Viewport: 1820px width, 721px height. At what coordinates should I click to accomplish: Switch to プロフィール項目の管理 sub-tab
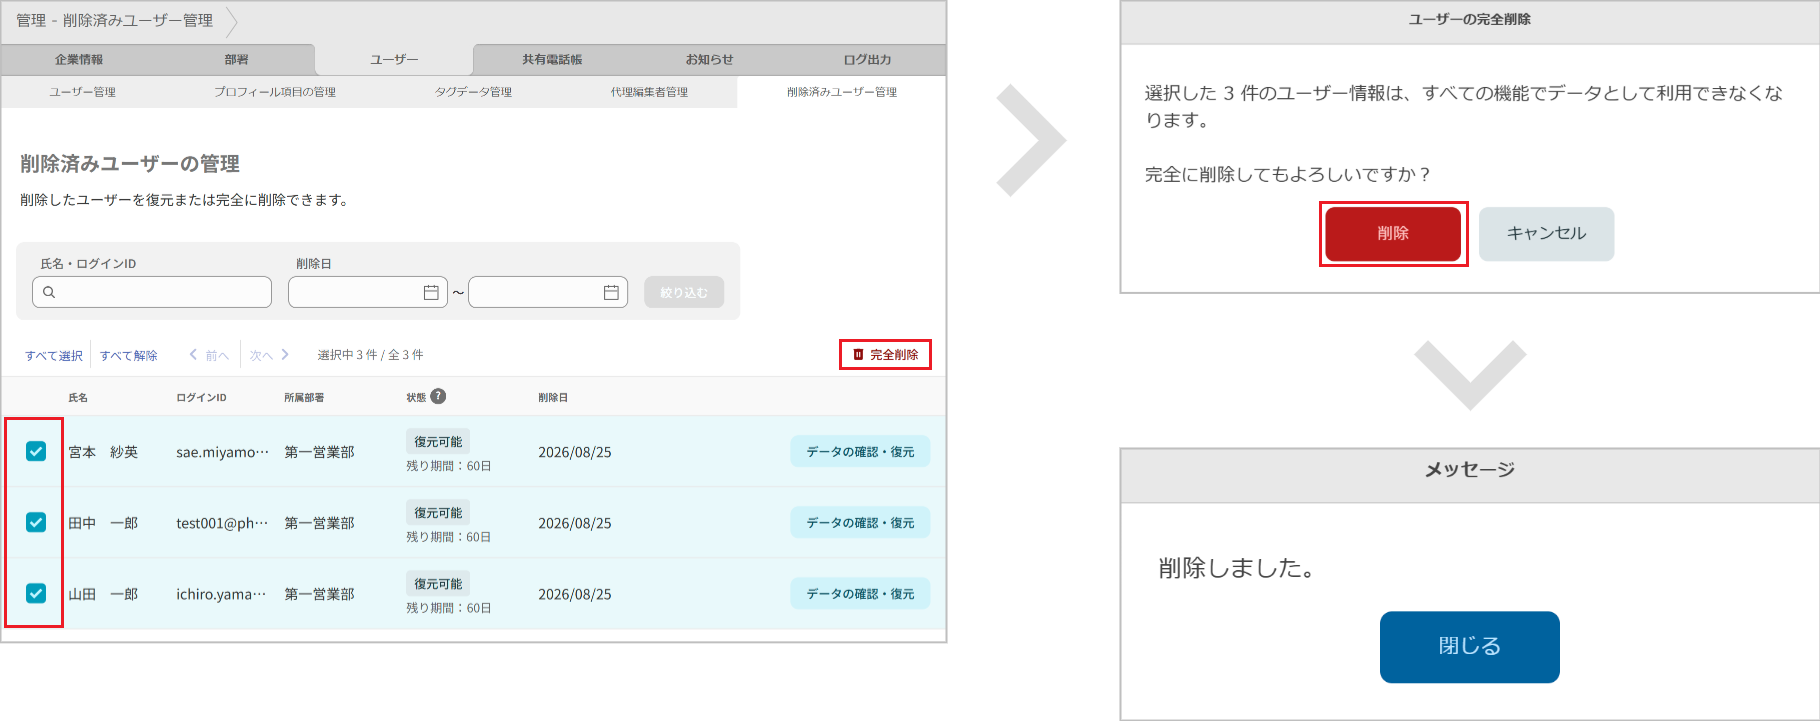pyautogui.click(x=275, y=92)
